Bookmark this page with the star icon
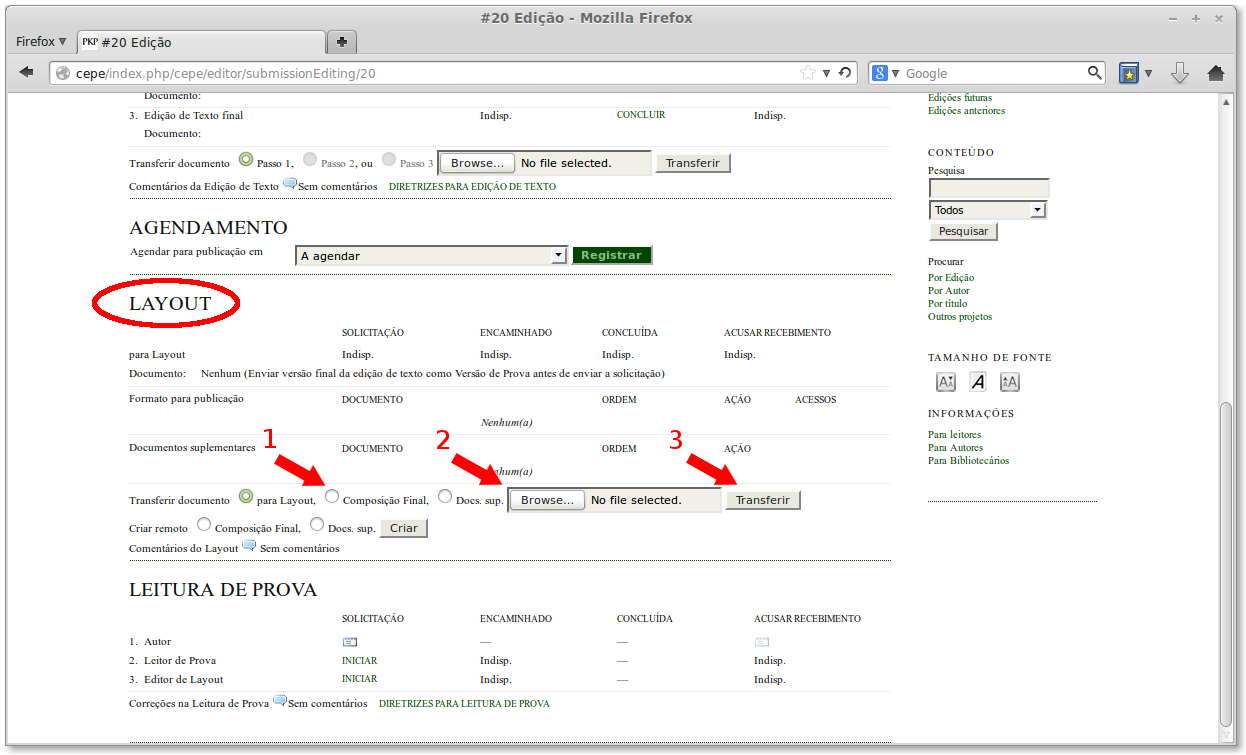The height and width of the screenshot is (755, 1246). tap(808, 73)
